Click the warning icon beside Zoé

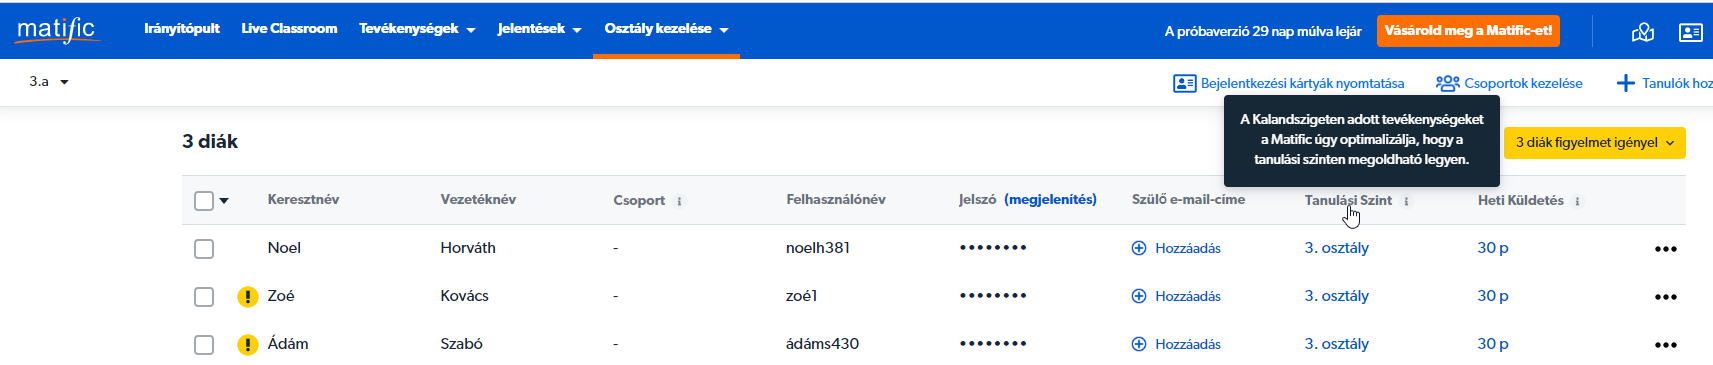pyautogui.click(x=248, y=297)
